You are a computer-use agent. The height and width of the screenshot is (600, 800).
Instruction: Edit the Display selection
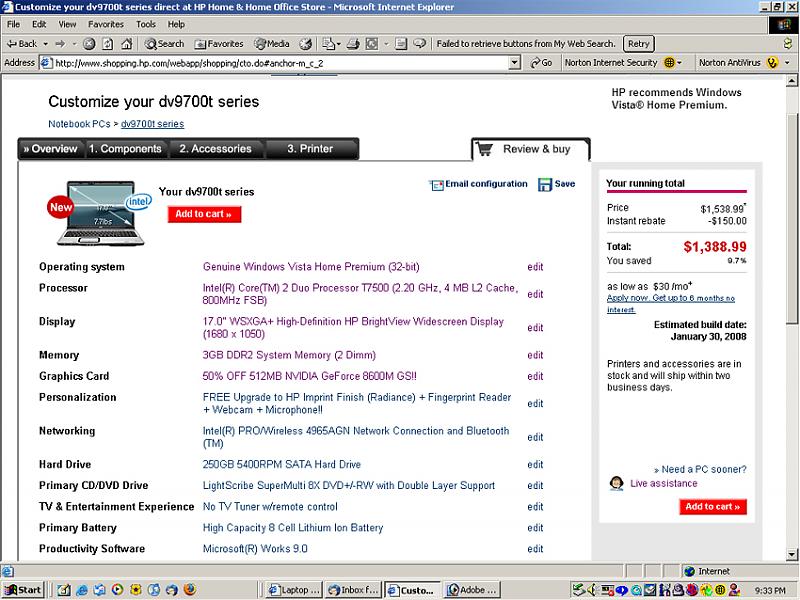pos(535,328)
